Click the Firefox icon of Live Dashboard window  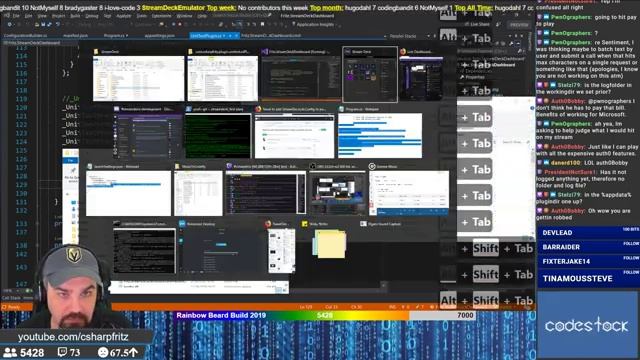[403, 52]
